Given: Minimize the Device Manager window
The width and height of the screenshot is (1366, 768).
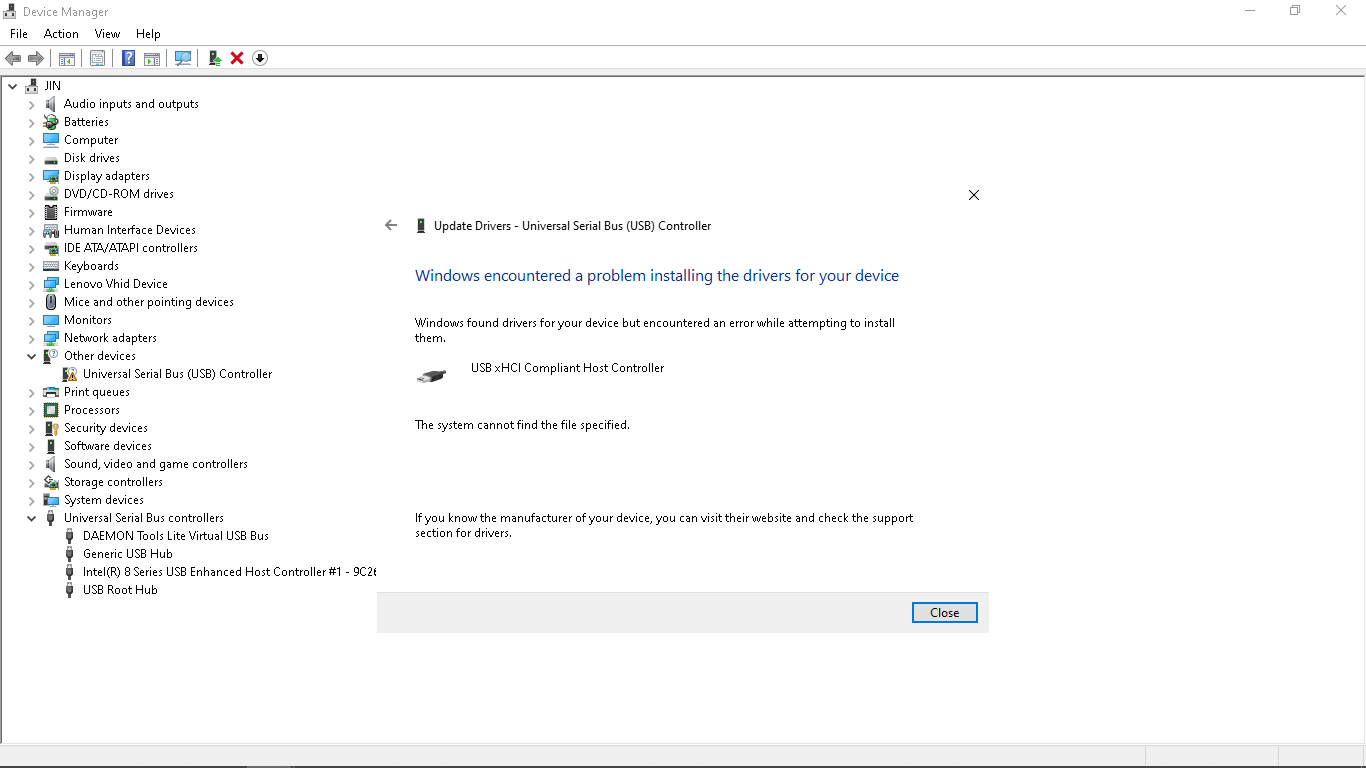Looking at the screenshot, I should (x=1250, y=11).
